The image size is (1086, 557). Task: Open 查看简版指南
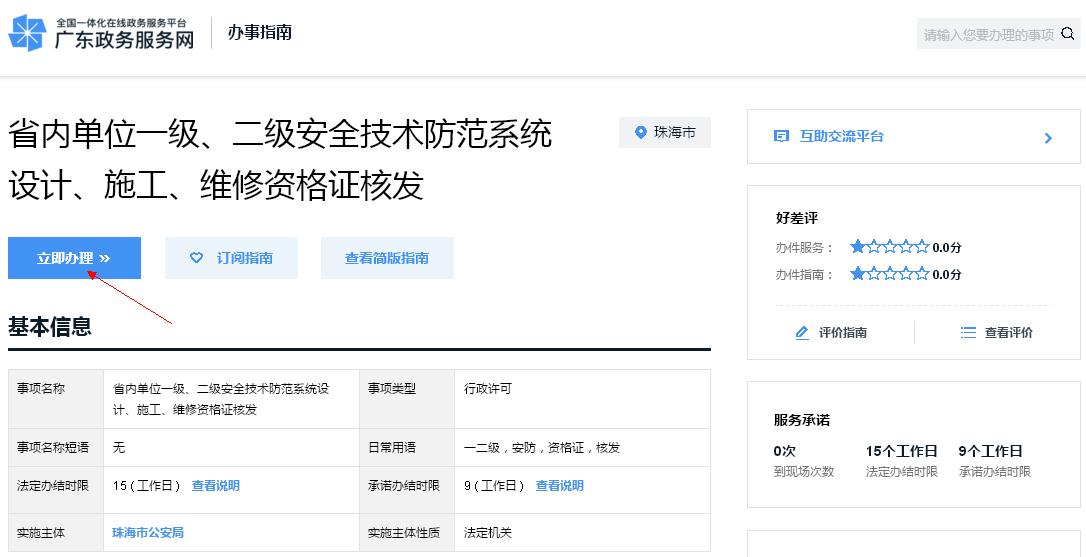pyautogui.click(x=387, y=258)
